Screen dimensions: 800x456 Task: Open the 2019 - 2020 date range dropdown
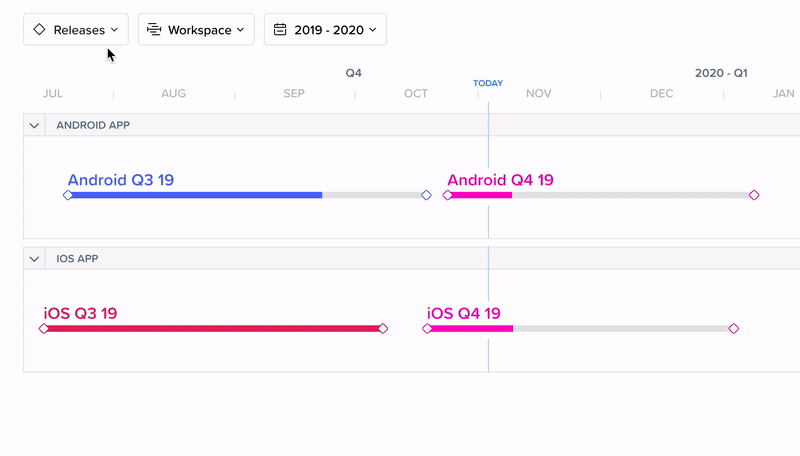pos(325,30)
